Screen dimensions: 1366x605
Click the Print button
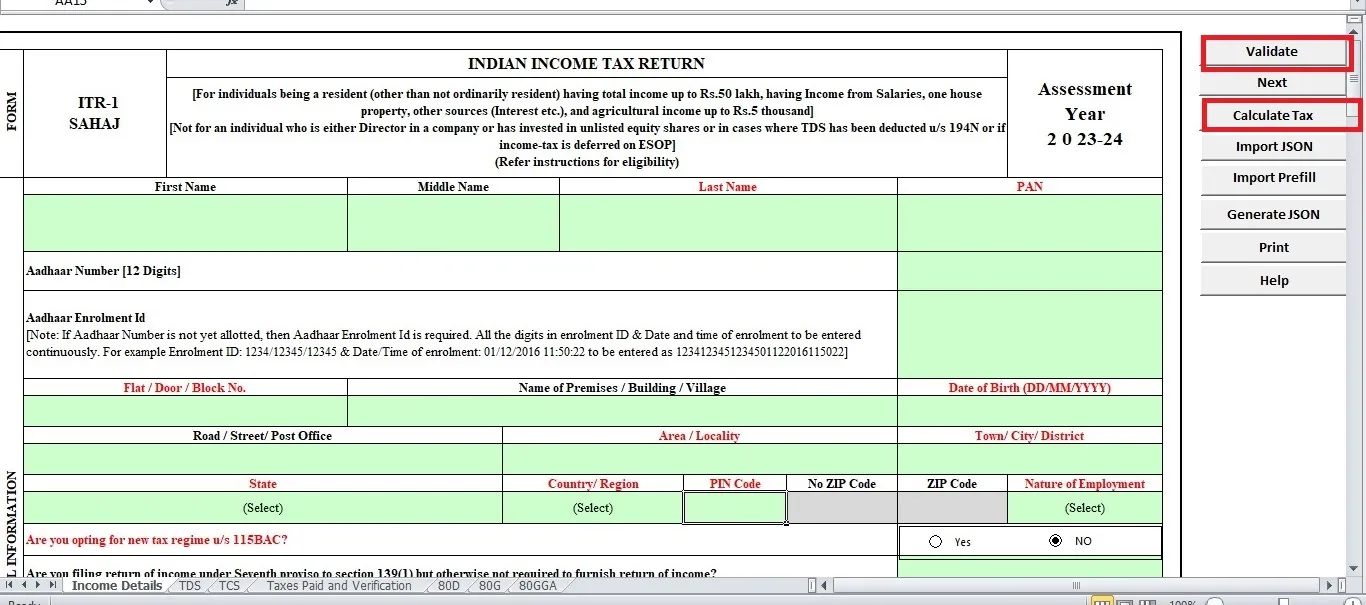(x=1274, y=247)
